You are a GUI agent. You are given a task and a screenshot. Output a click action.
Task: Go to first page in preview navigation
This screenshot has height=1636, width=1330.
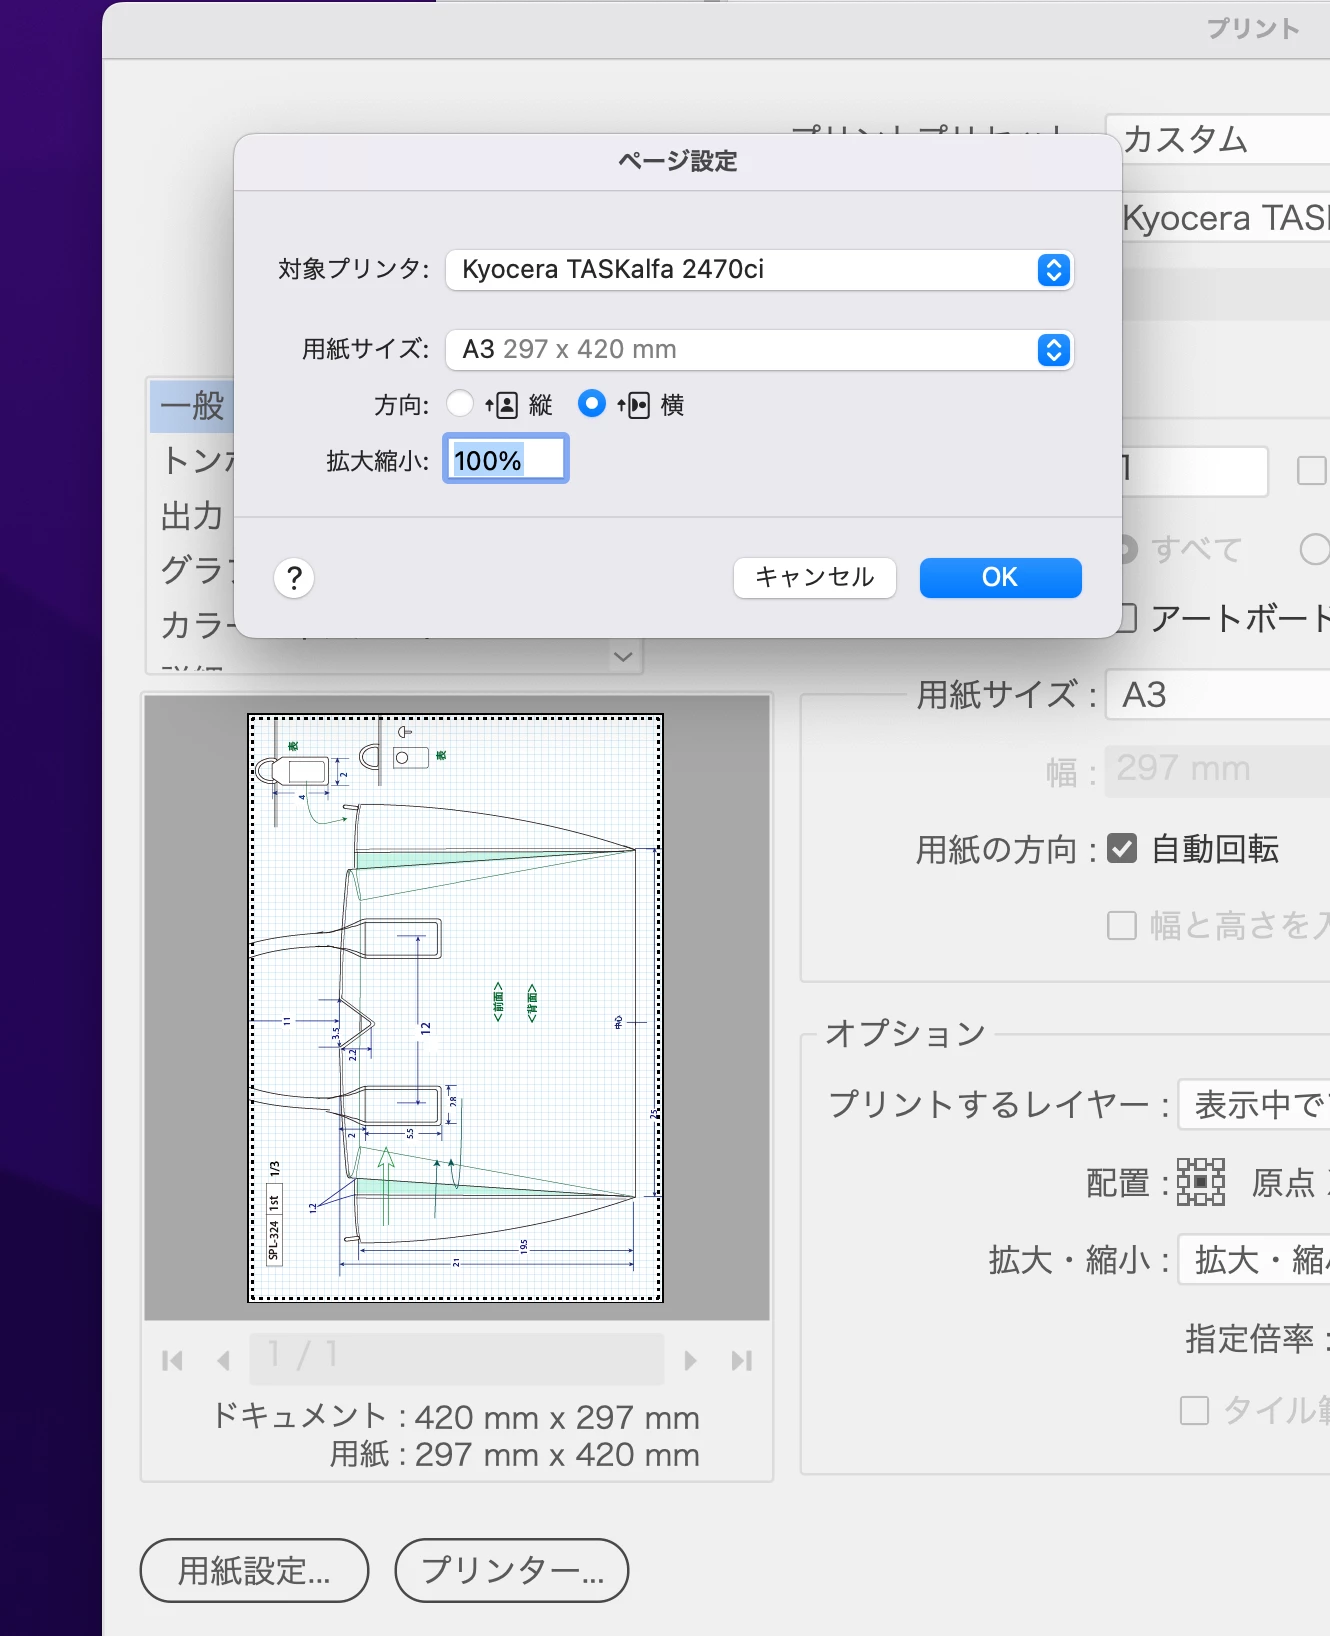172,1361
